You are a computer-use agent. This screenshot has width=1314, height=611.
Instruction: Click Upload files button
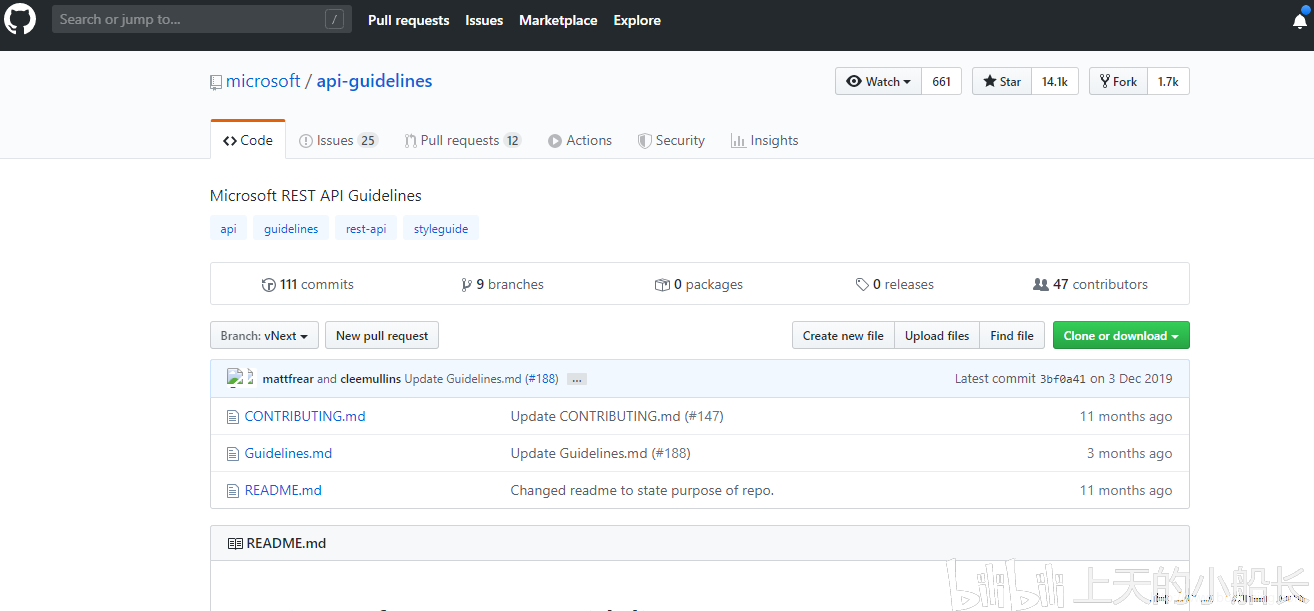(x=937, y=336)
